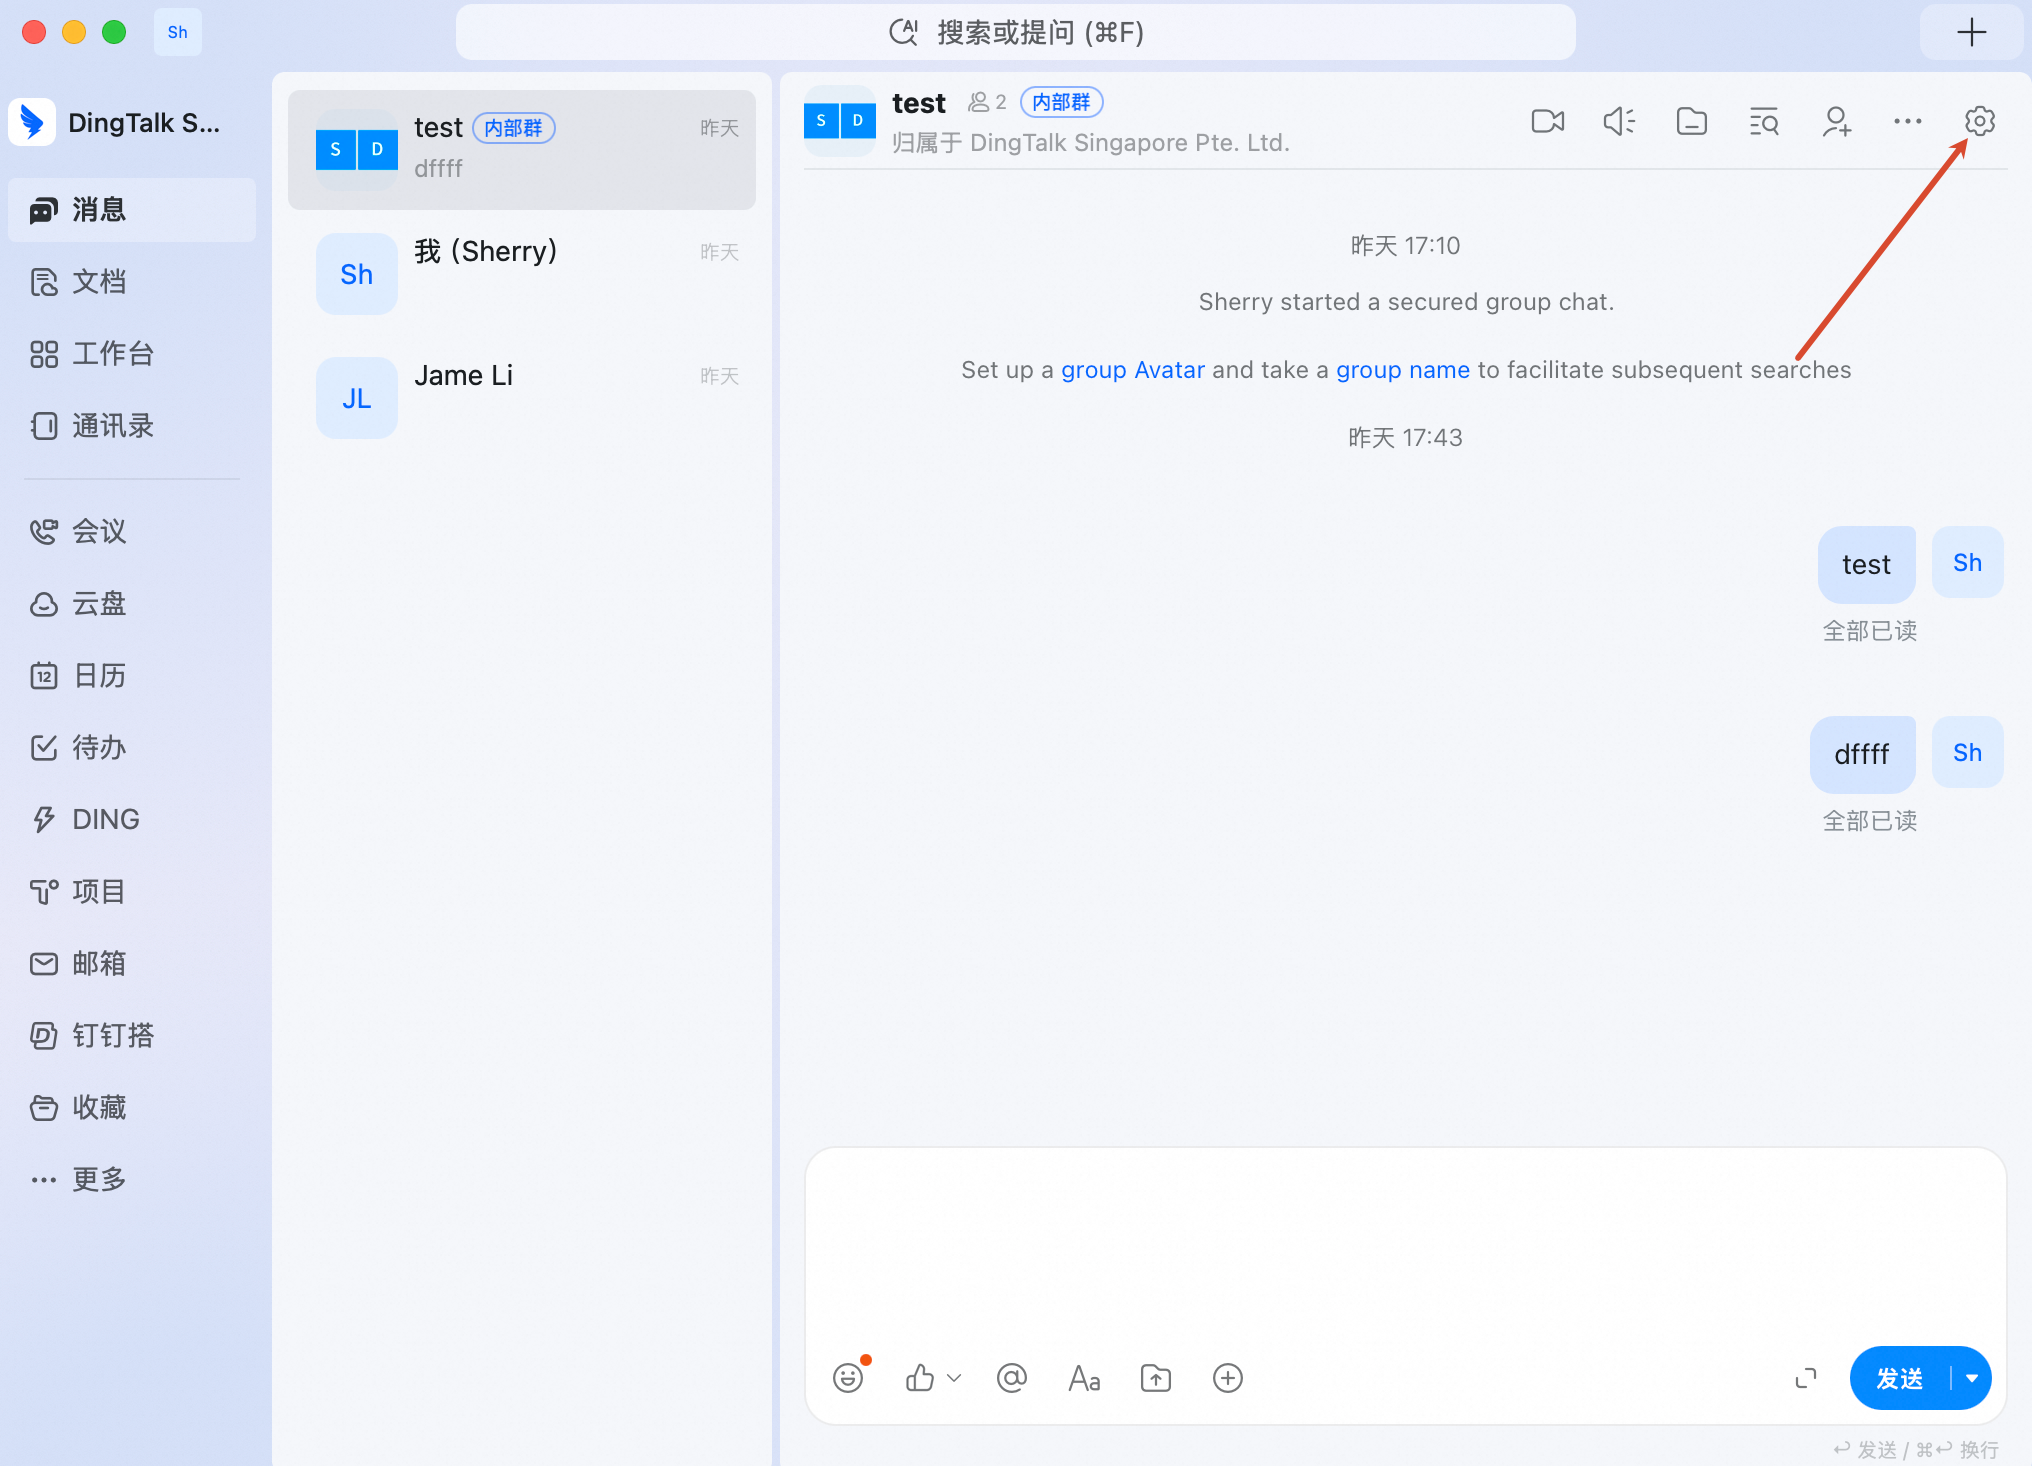2032x1466 pixels.
Task: Open more input tools with plus-circle icon
Action: 1228,1378
